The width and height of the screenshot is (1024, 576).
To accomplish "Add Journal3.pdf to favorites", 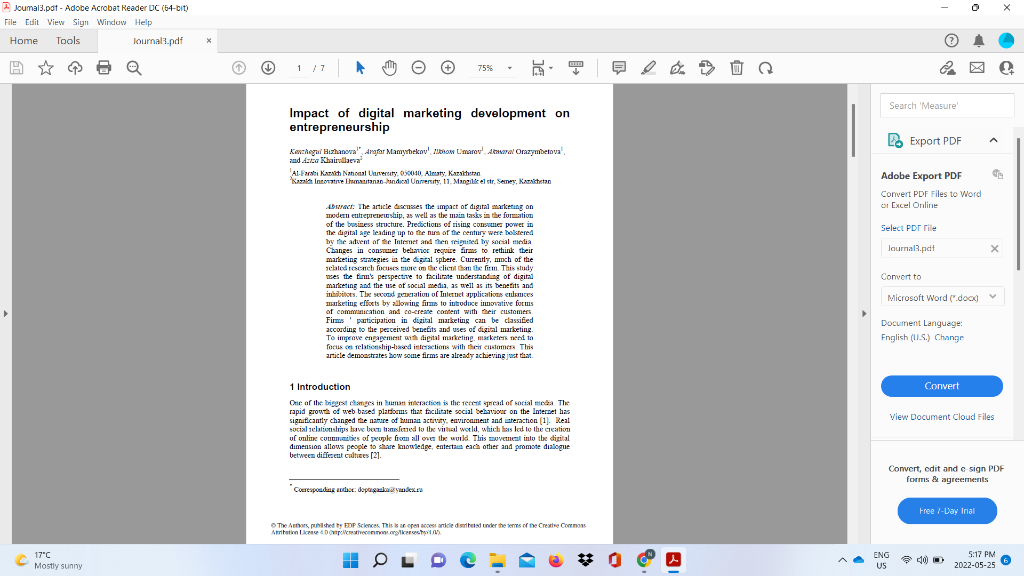I will [44, 67].
